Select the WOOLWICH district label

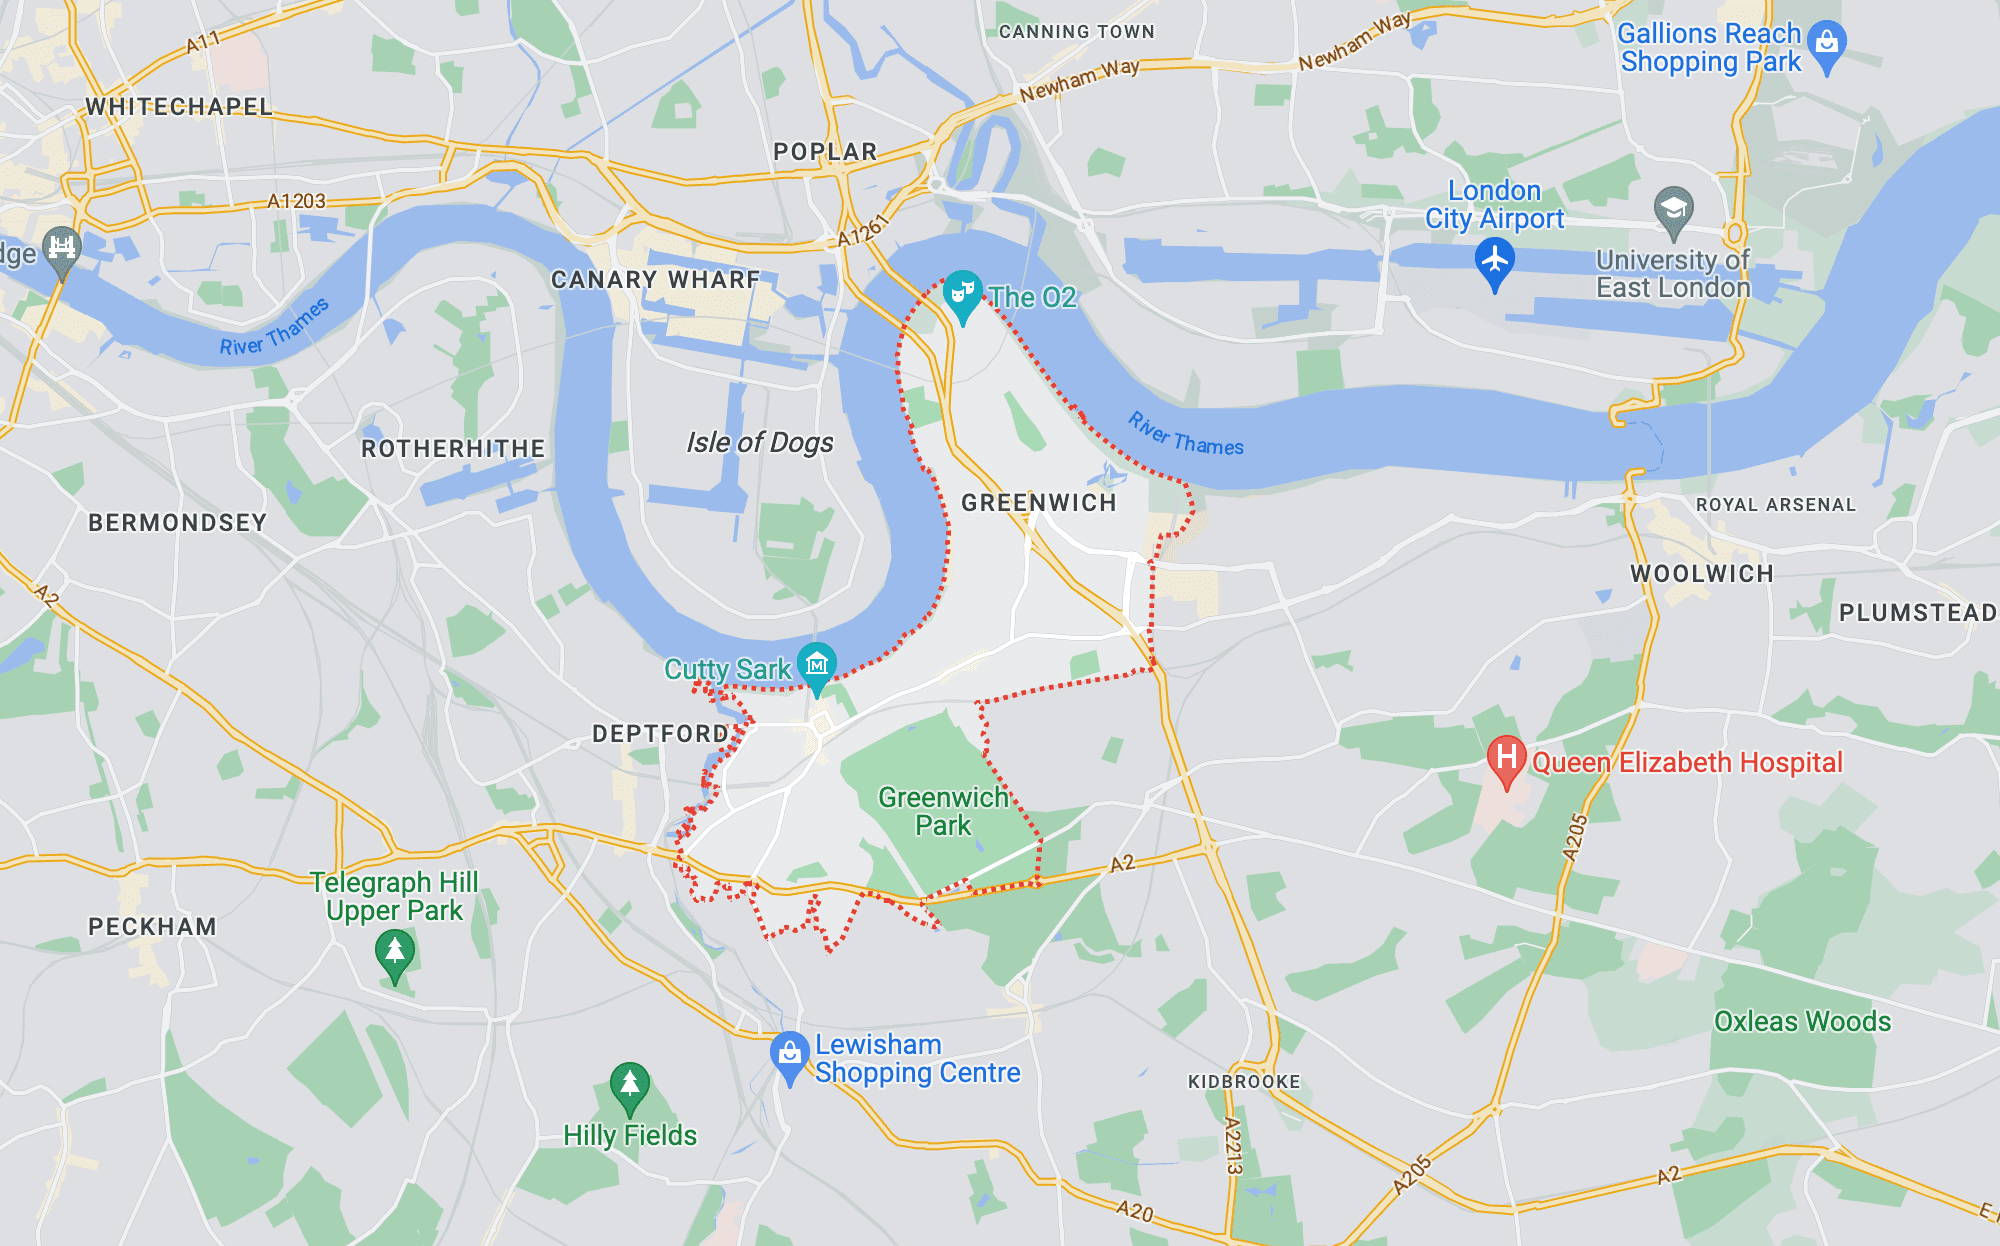(x=1701, y=574)
